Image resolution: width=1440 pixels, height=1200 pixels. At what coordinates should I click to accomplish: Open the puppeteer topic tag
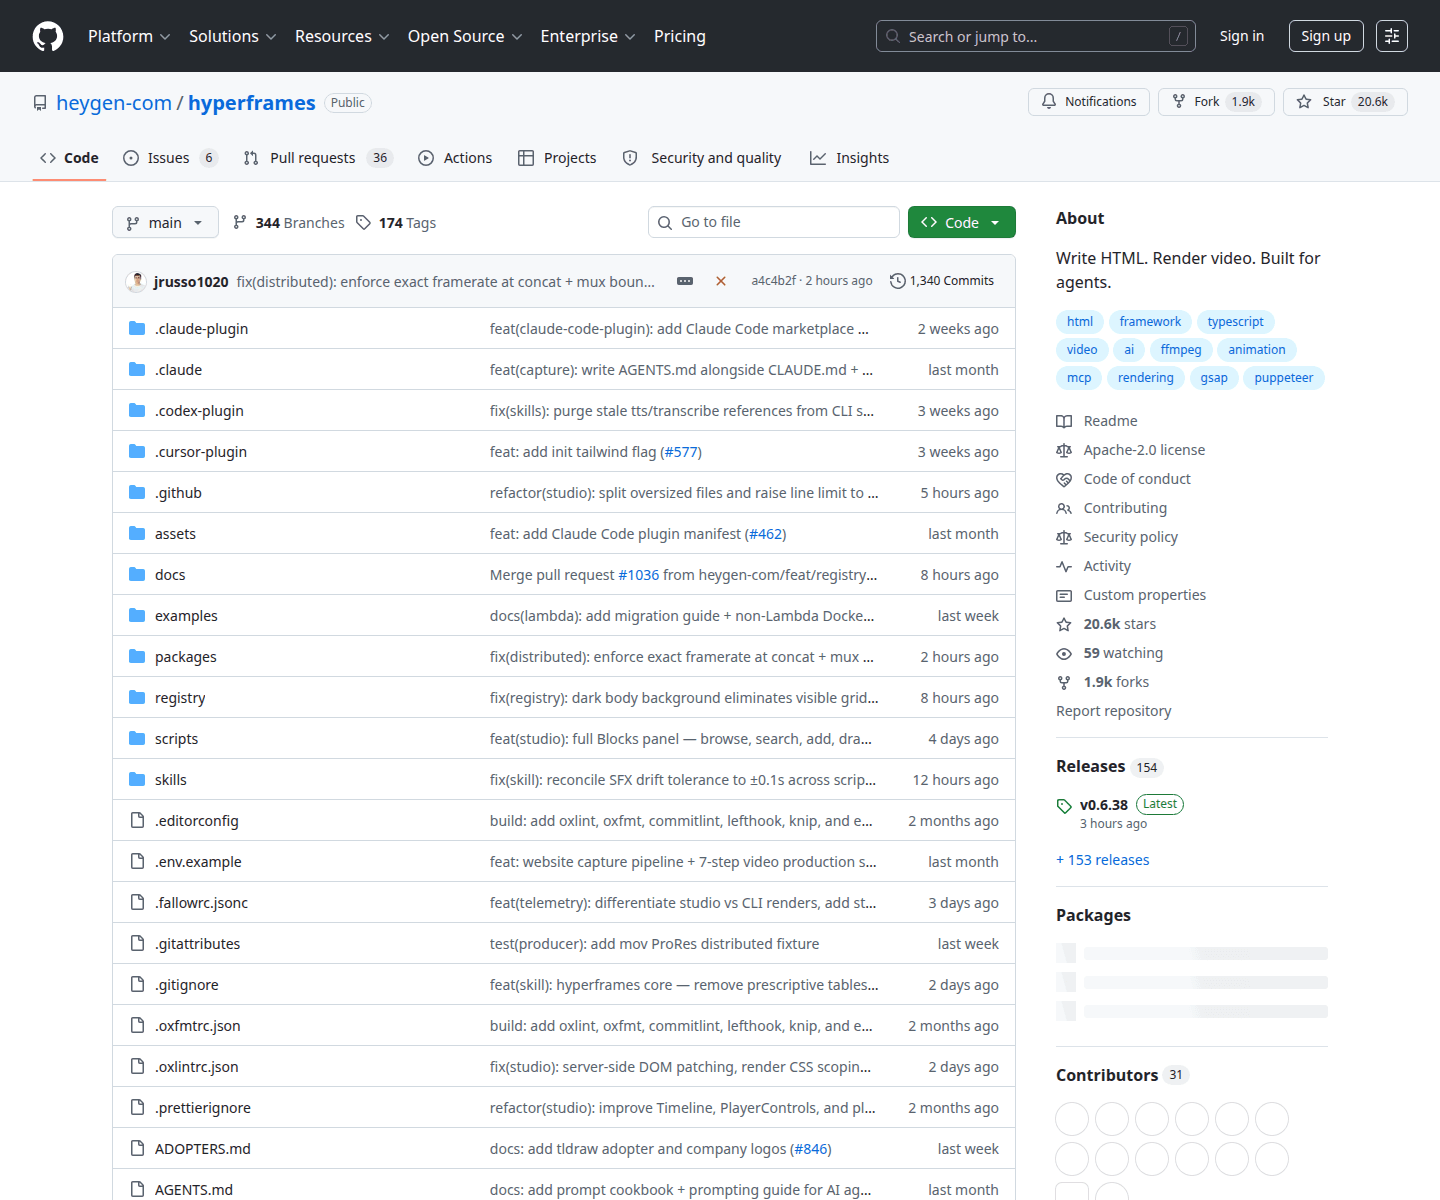click(x=1284, y=378)
